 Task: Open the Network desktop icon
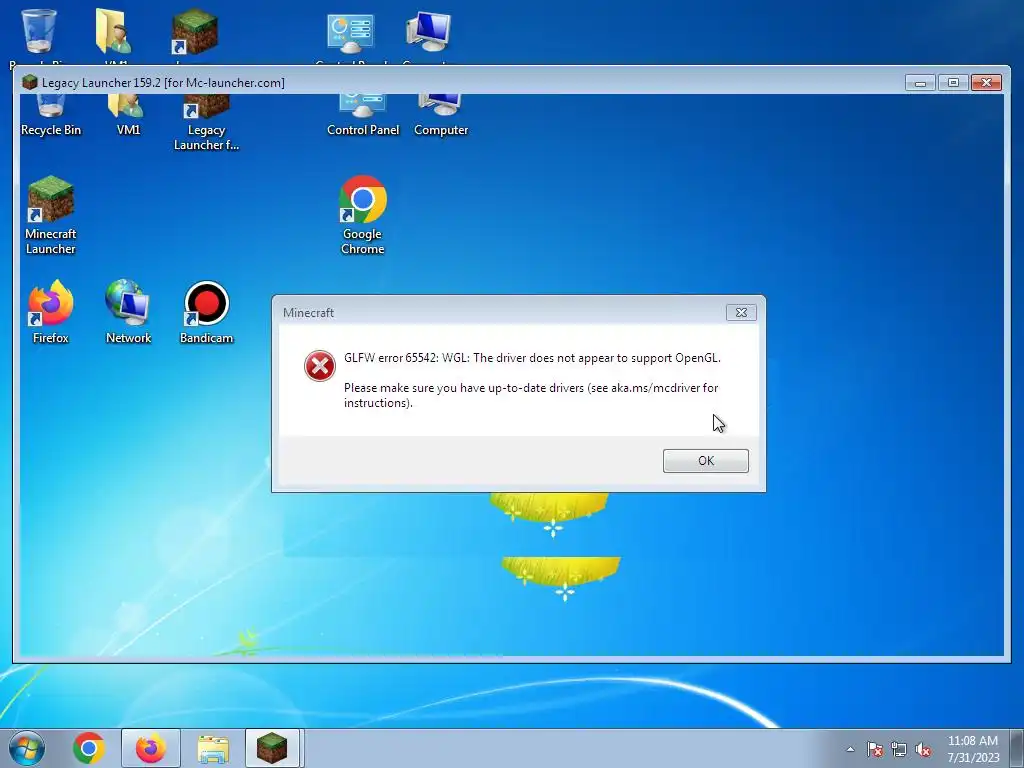click(x=128, y=312)
